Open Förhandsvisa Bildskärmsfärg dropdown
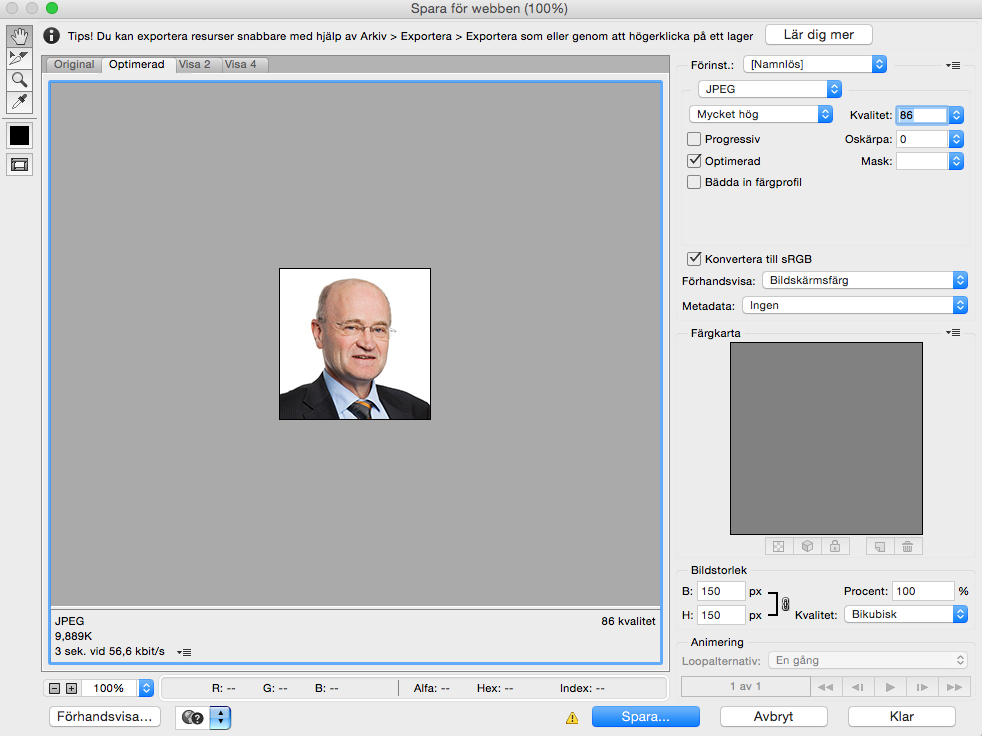This screenshot has width=982, height=736. pos(865,280)
